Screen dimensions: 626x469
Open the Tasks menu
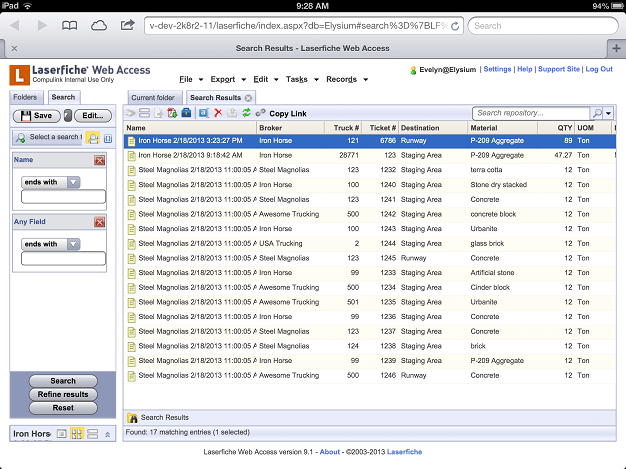302,79
